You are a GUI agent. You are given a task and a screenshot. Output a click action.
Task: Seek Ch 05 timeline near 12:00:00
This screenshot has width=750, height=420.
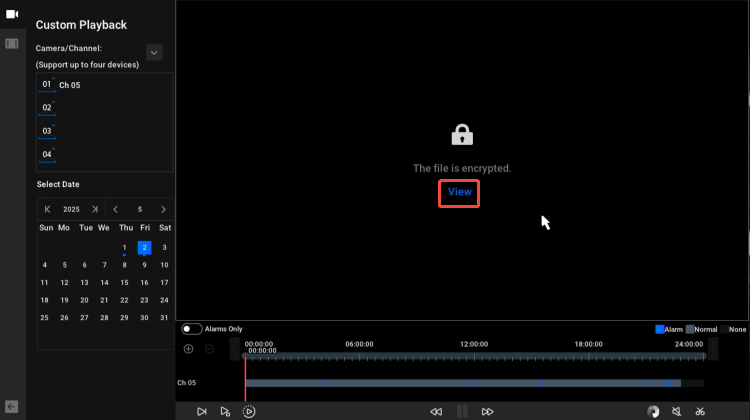coord(474,383)
